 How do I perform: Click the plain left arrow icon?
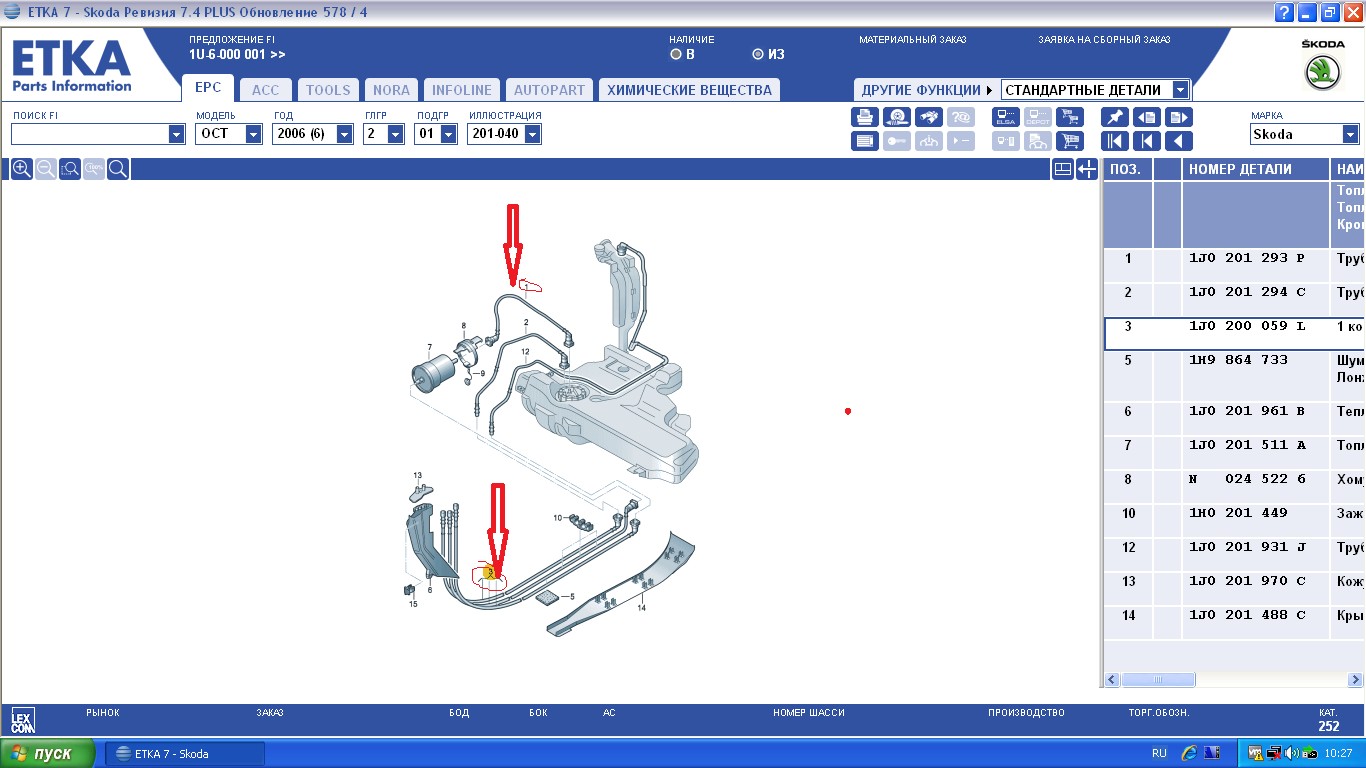click(1179, 141)
